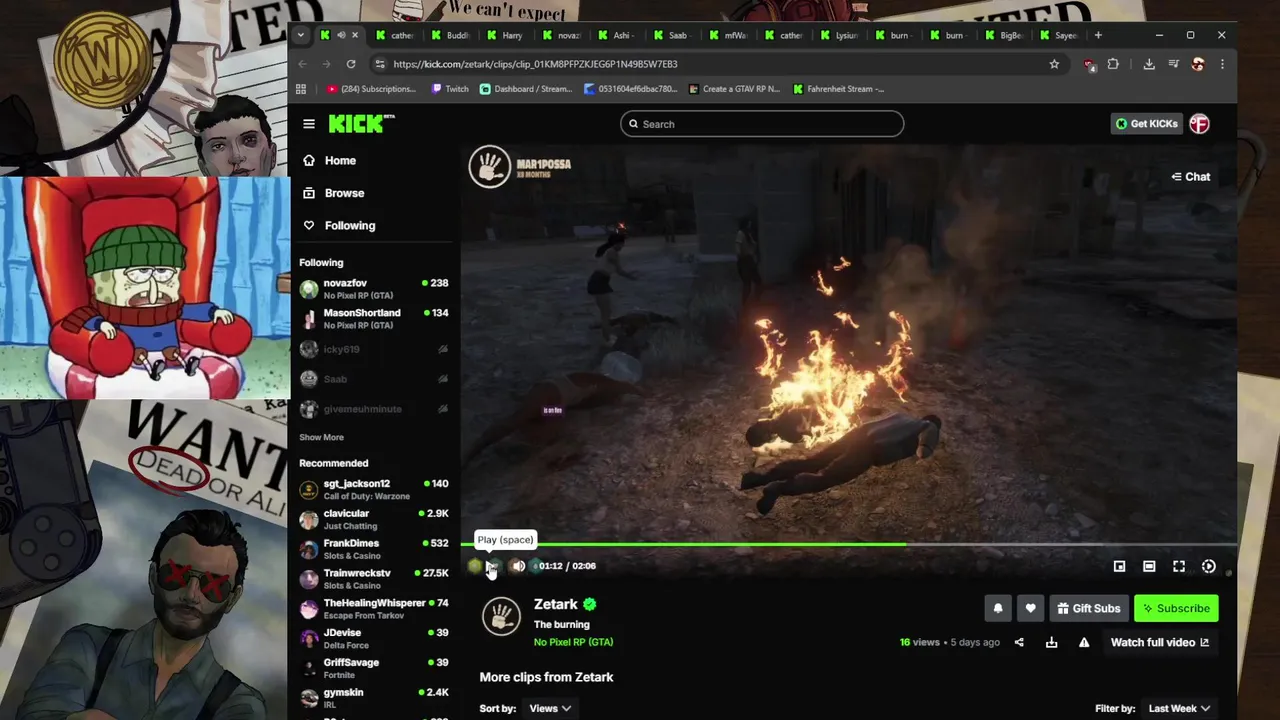Open GriffSavage recommended channel
Viewport: 1280px width, 720px height.
tap(374, 668)
